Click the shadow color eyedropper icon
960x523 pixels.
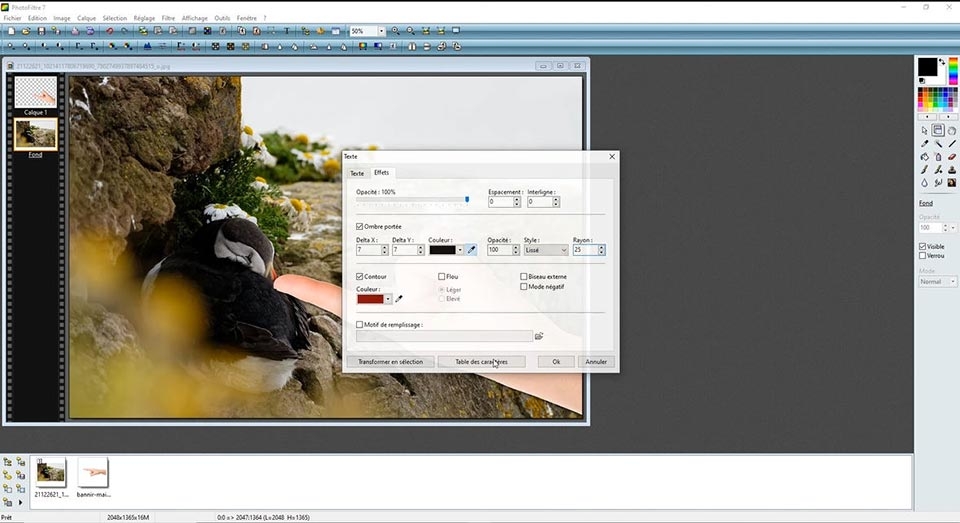472,250
